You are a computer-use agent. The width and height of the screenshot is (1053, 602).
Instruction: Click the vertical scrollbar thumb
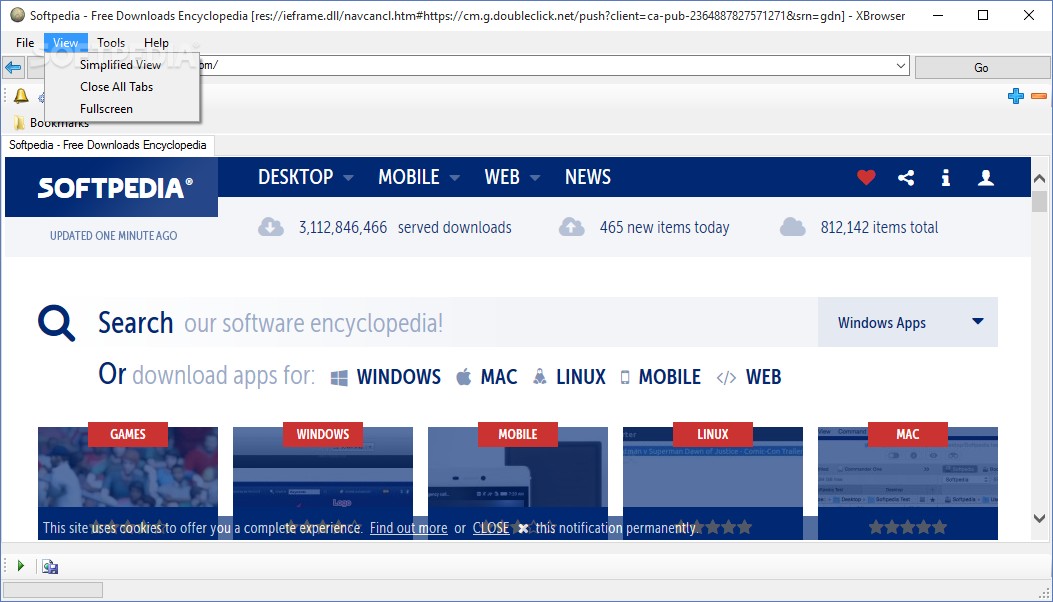click(x=1040, y=201)
